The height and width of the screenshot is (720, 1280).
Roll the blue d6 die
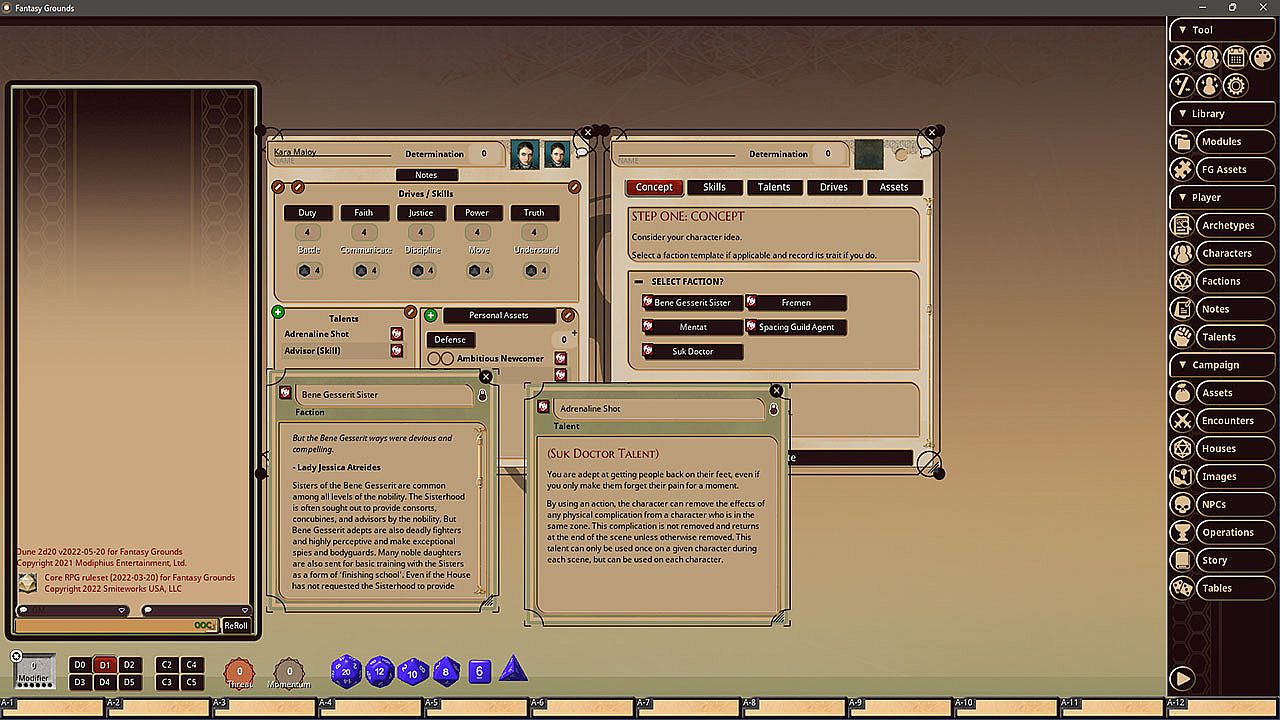(479, 671)
